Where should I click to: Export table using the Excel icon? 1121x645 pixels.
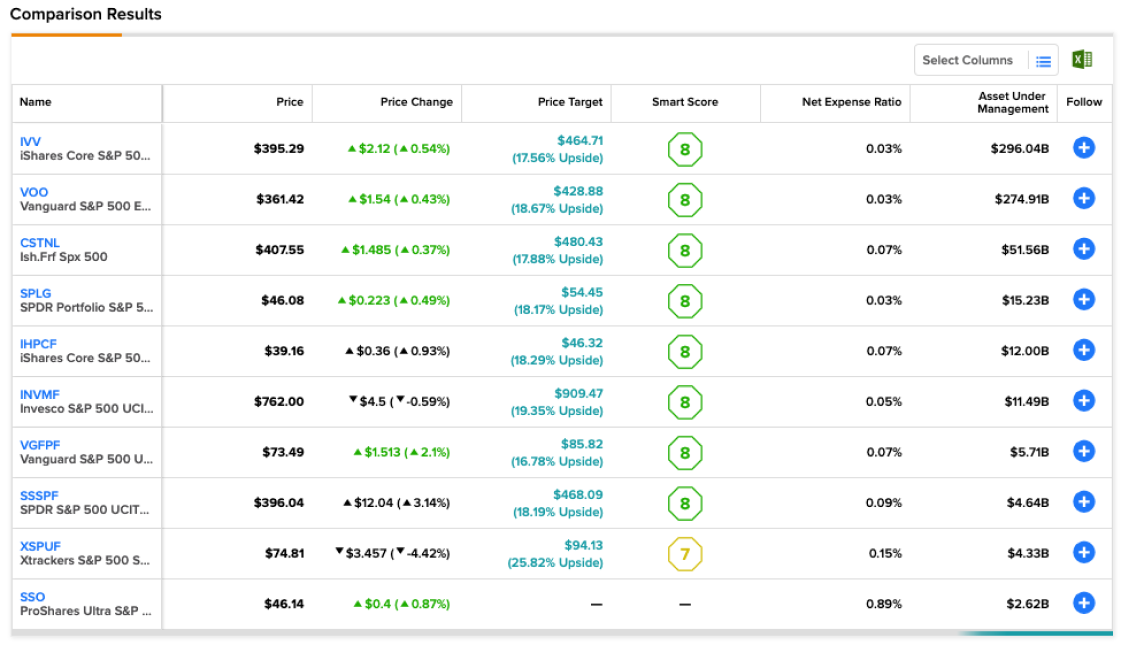point(1082,60)
